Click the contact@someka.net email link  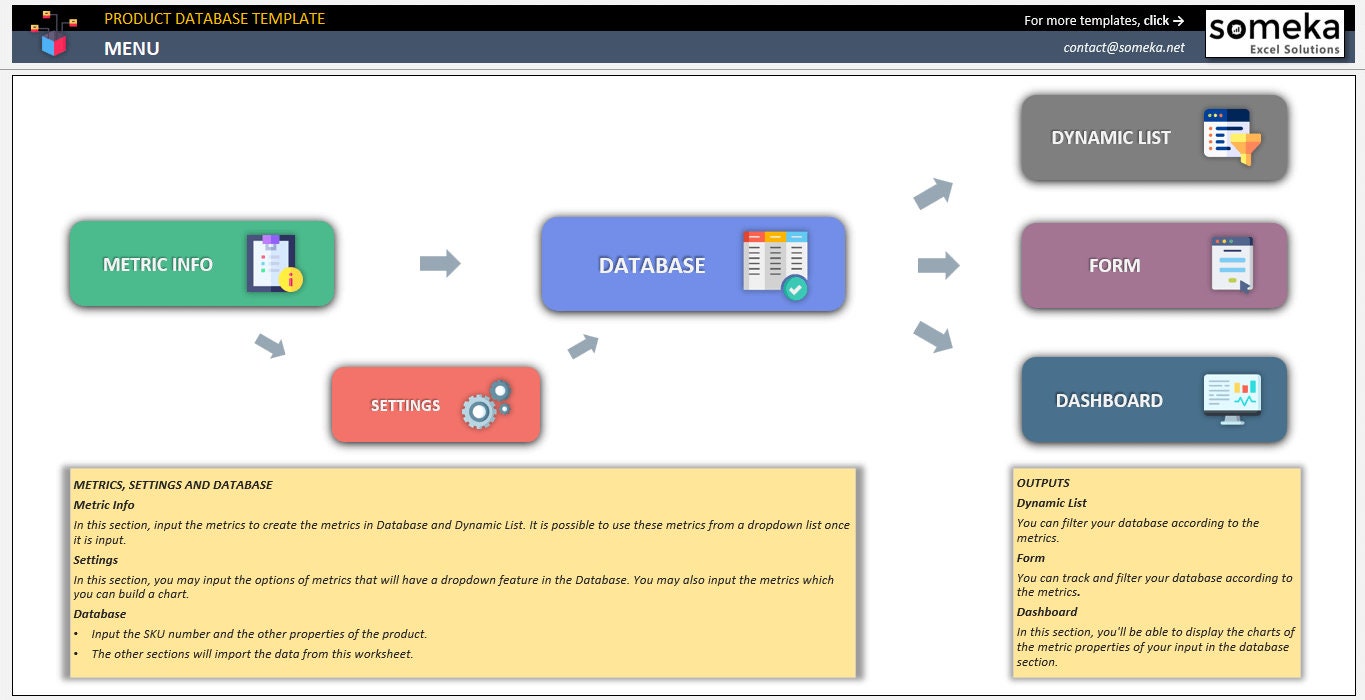(x=1124, y=46)
